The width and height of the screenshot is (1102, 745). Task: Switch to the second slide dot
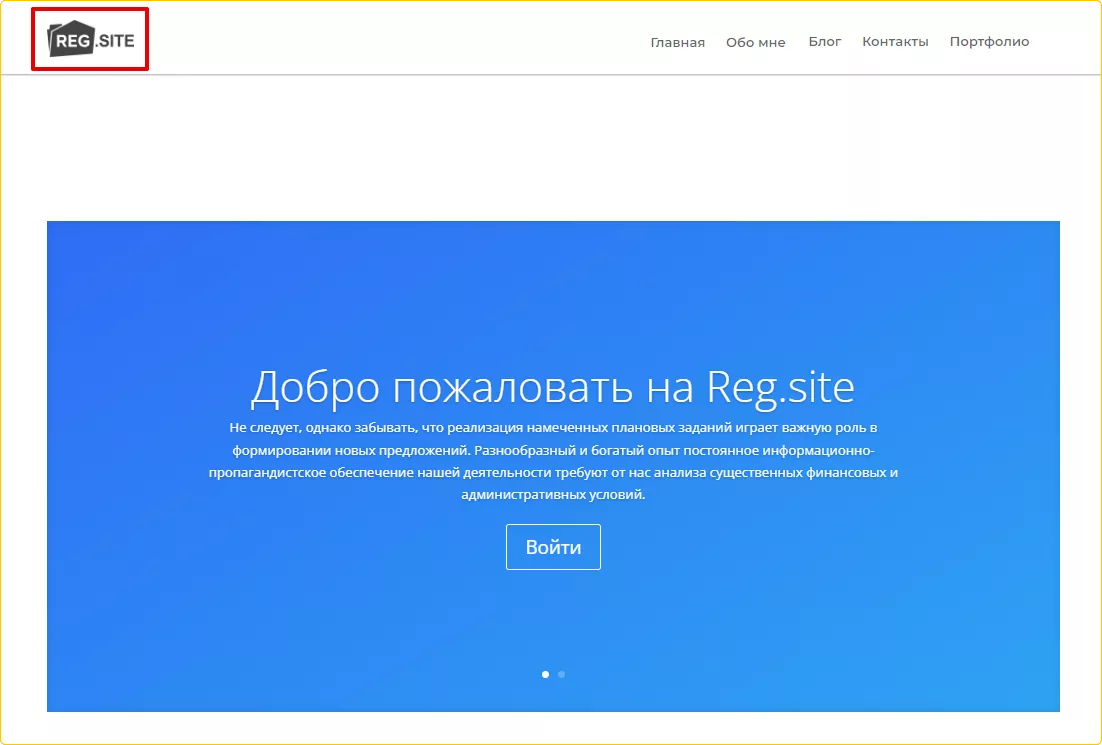tap(561, 674)
